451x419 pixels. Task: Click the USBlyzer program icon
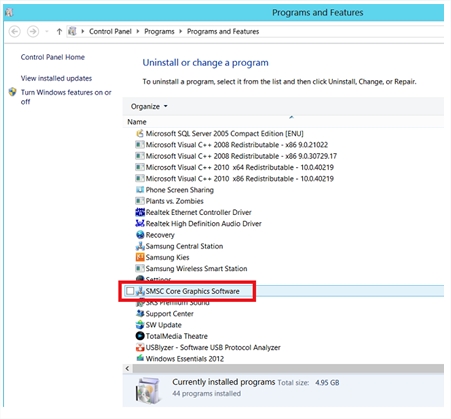click(140, 347)
